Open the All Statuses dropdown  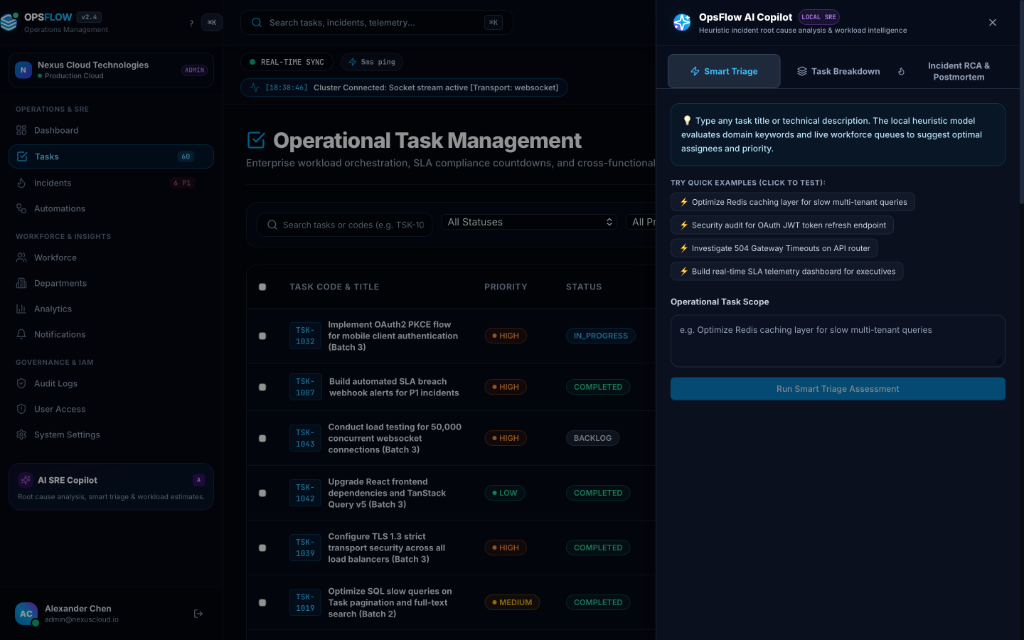[x=529, y=222]
